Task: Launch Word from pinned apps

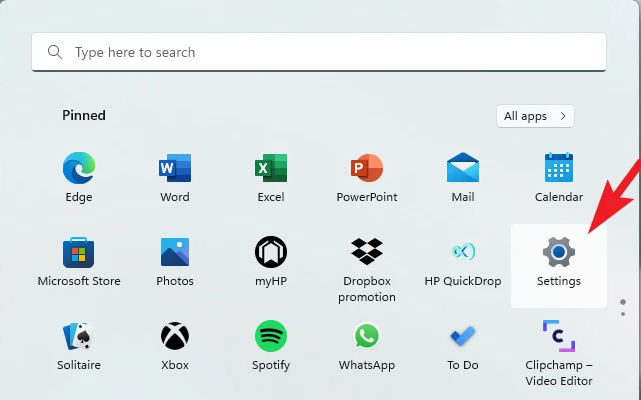Action: 175,168
